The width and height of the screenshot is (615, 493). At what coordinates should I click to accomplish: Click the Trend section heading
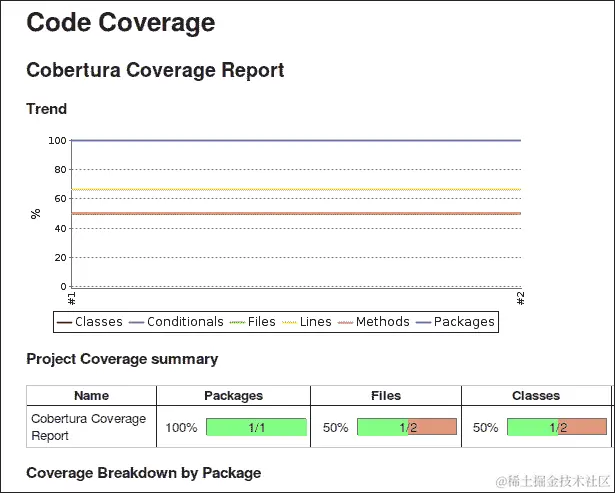coord(47,109)
